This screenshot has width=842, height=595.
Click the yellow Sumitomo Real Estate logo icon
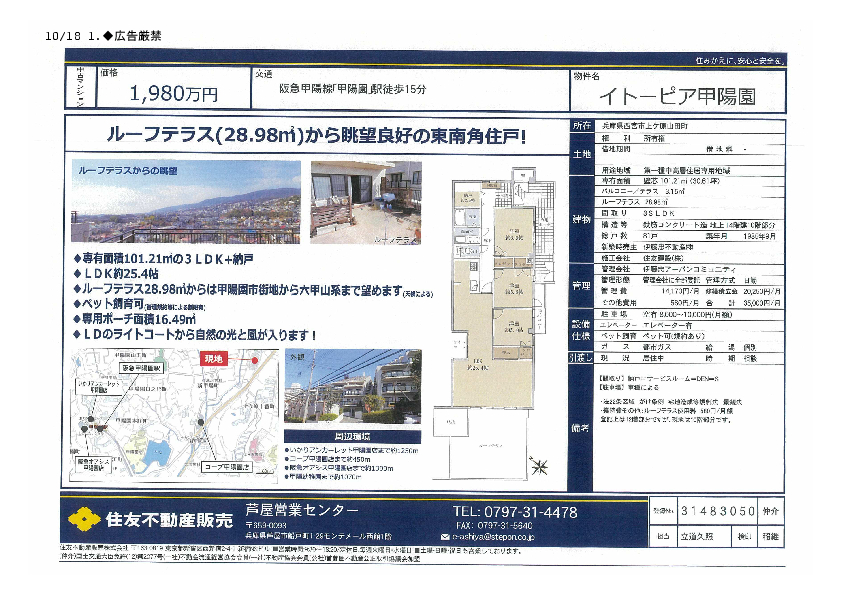tap(82, 520)
